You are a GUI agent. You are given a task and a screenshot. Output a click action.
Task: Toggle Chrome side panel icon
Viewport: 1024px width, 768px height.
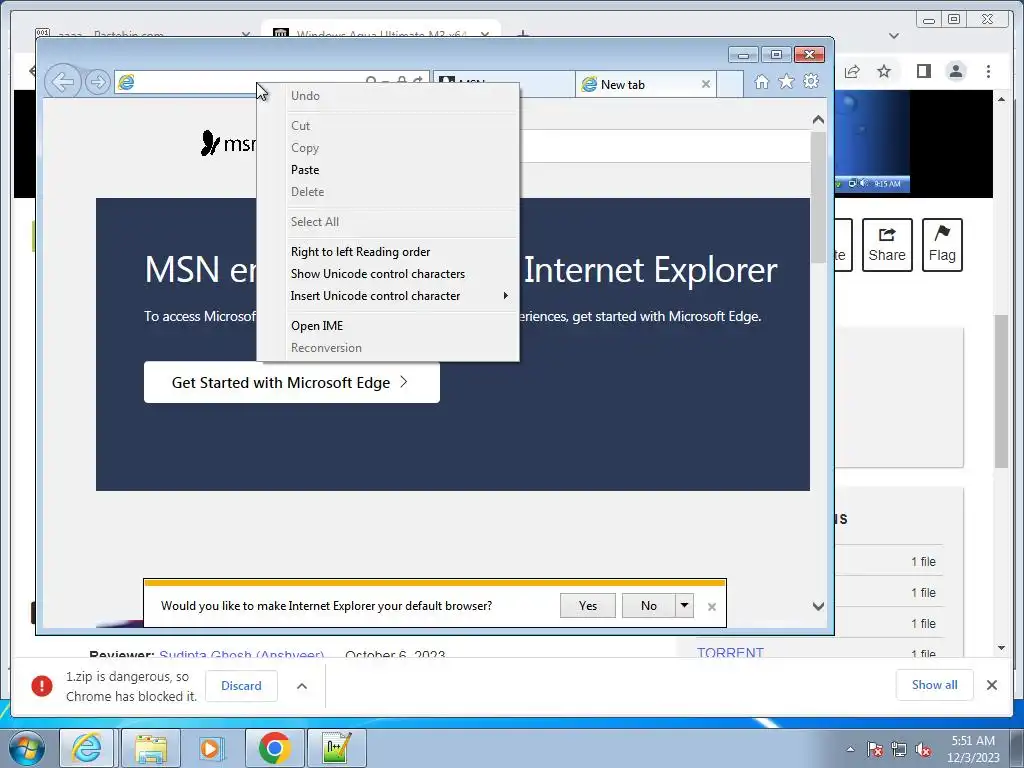(923, 71)
